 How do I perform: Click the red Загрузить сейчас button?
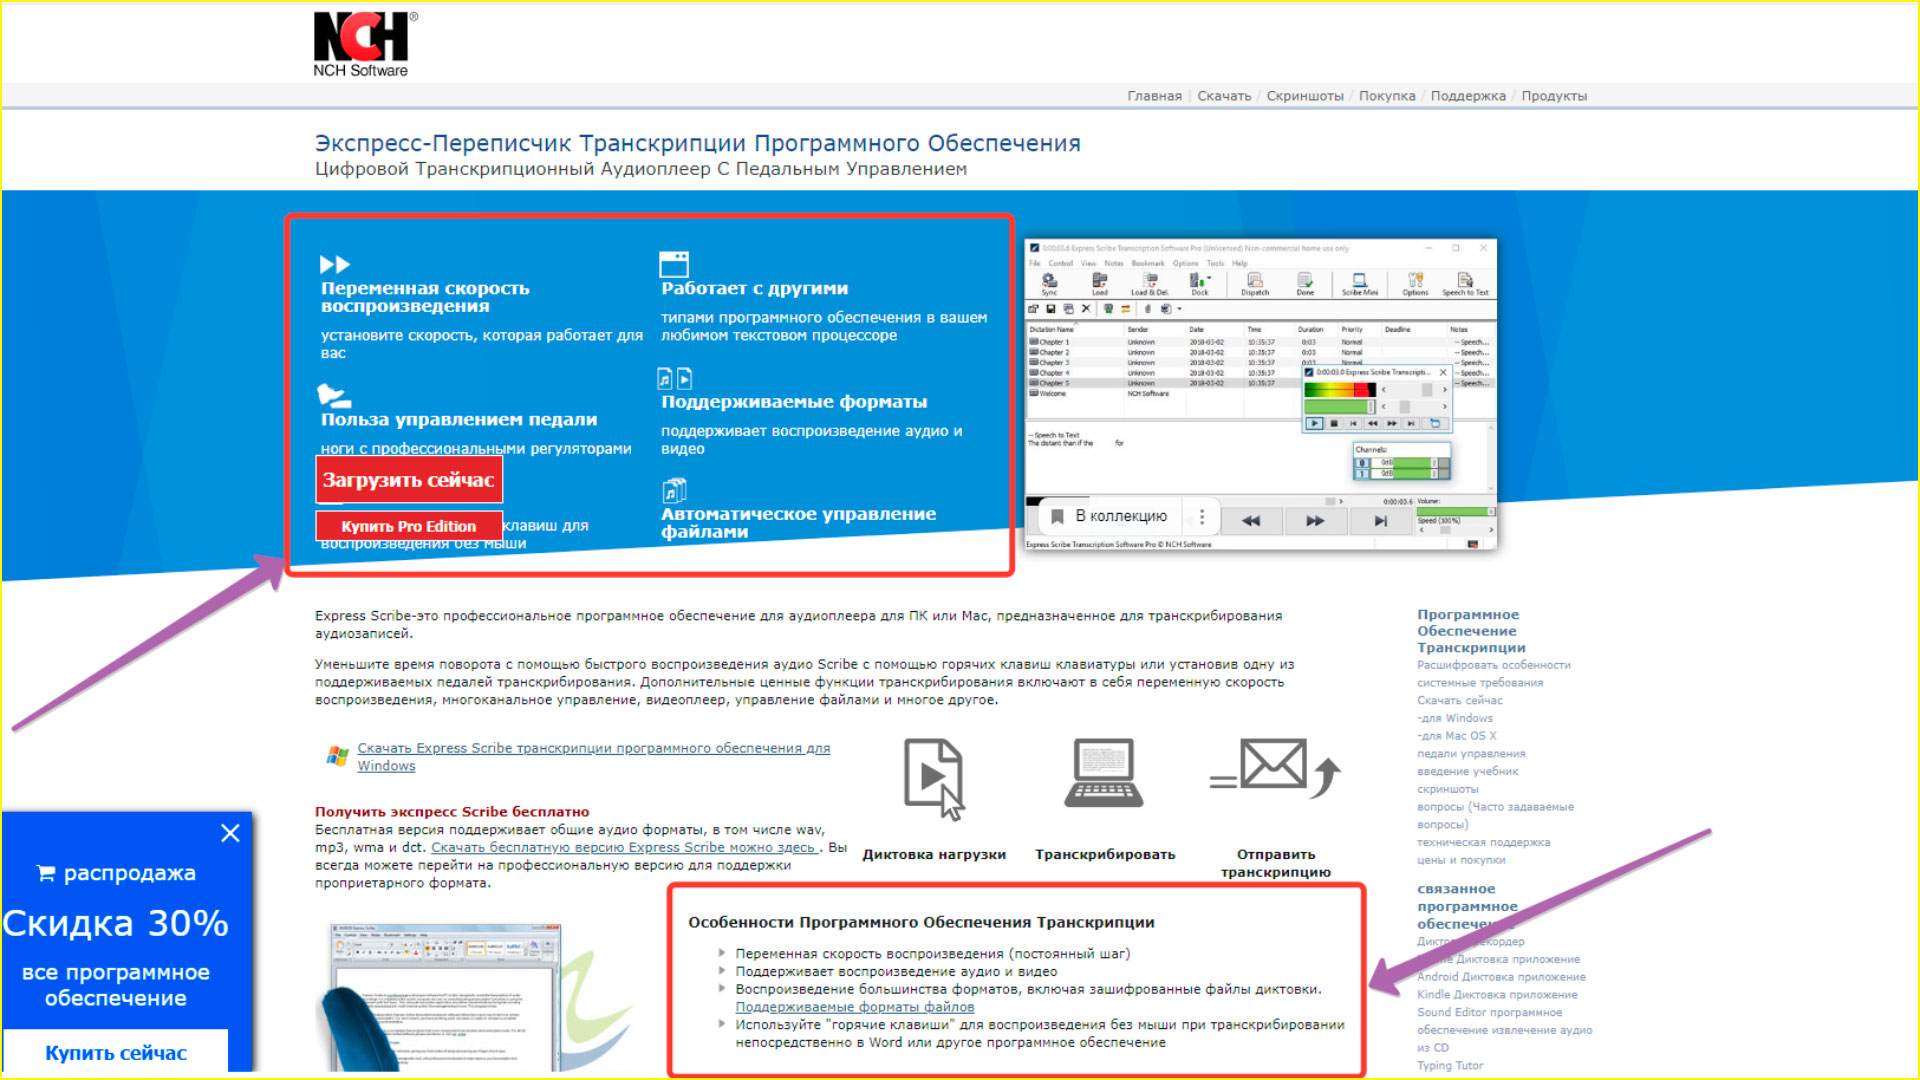coord(409,480)
